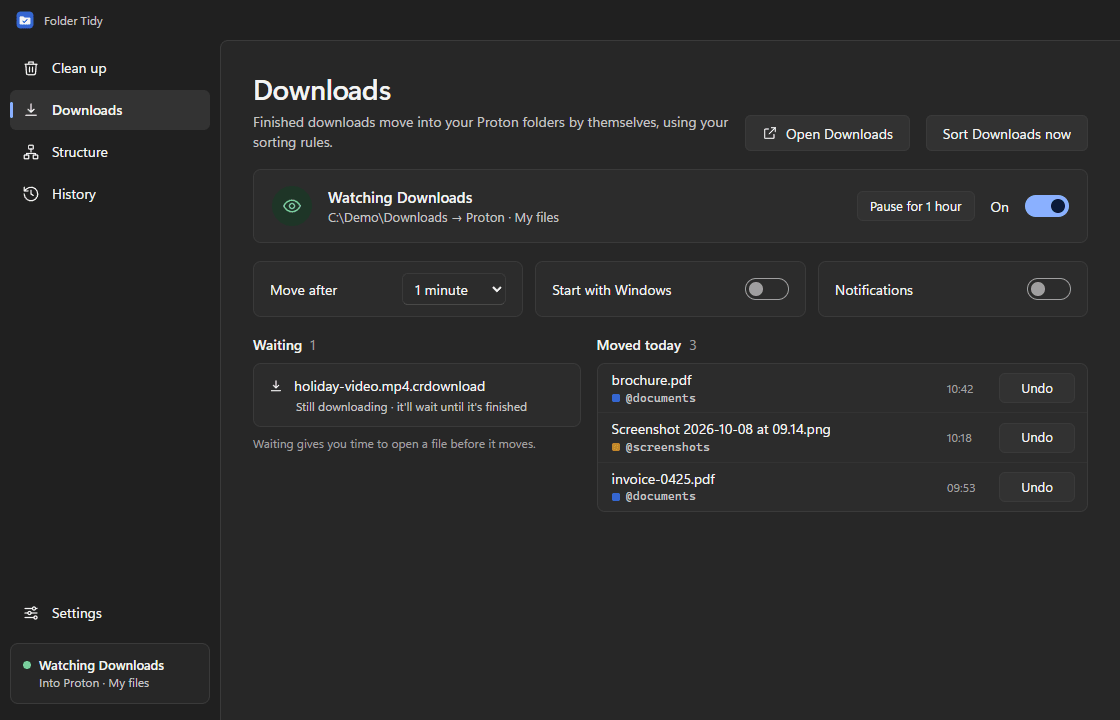Click the green eye watching icon
The width and height of the screenshot is (1120, 720).
(291, 206)
